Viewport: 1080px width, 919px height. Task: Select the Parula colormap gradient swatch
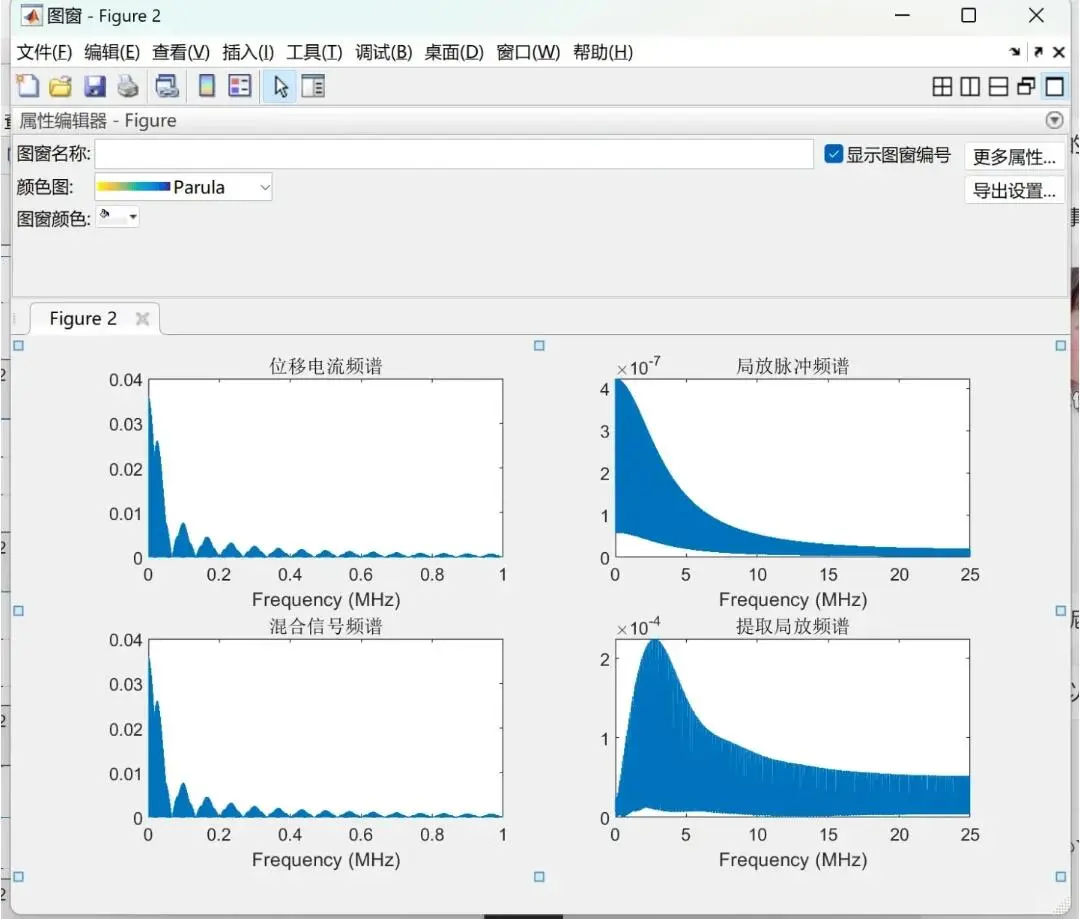pos(135,187)
